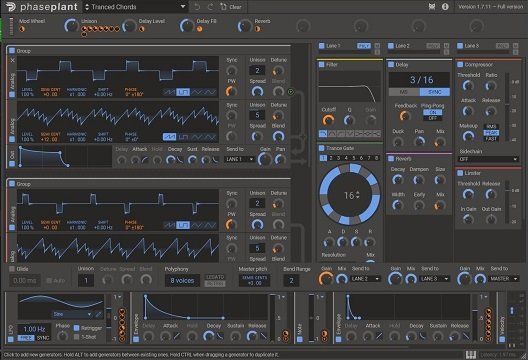Open the Send to LANE 1 dropdown
The height and width of the screenshot is (360, 528).
pyautogui.click(x=239, y=159)
